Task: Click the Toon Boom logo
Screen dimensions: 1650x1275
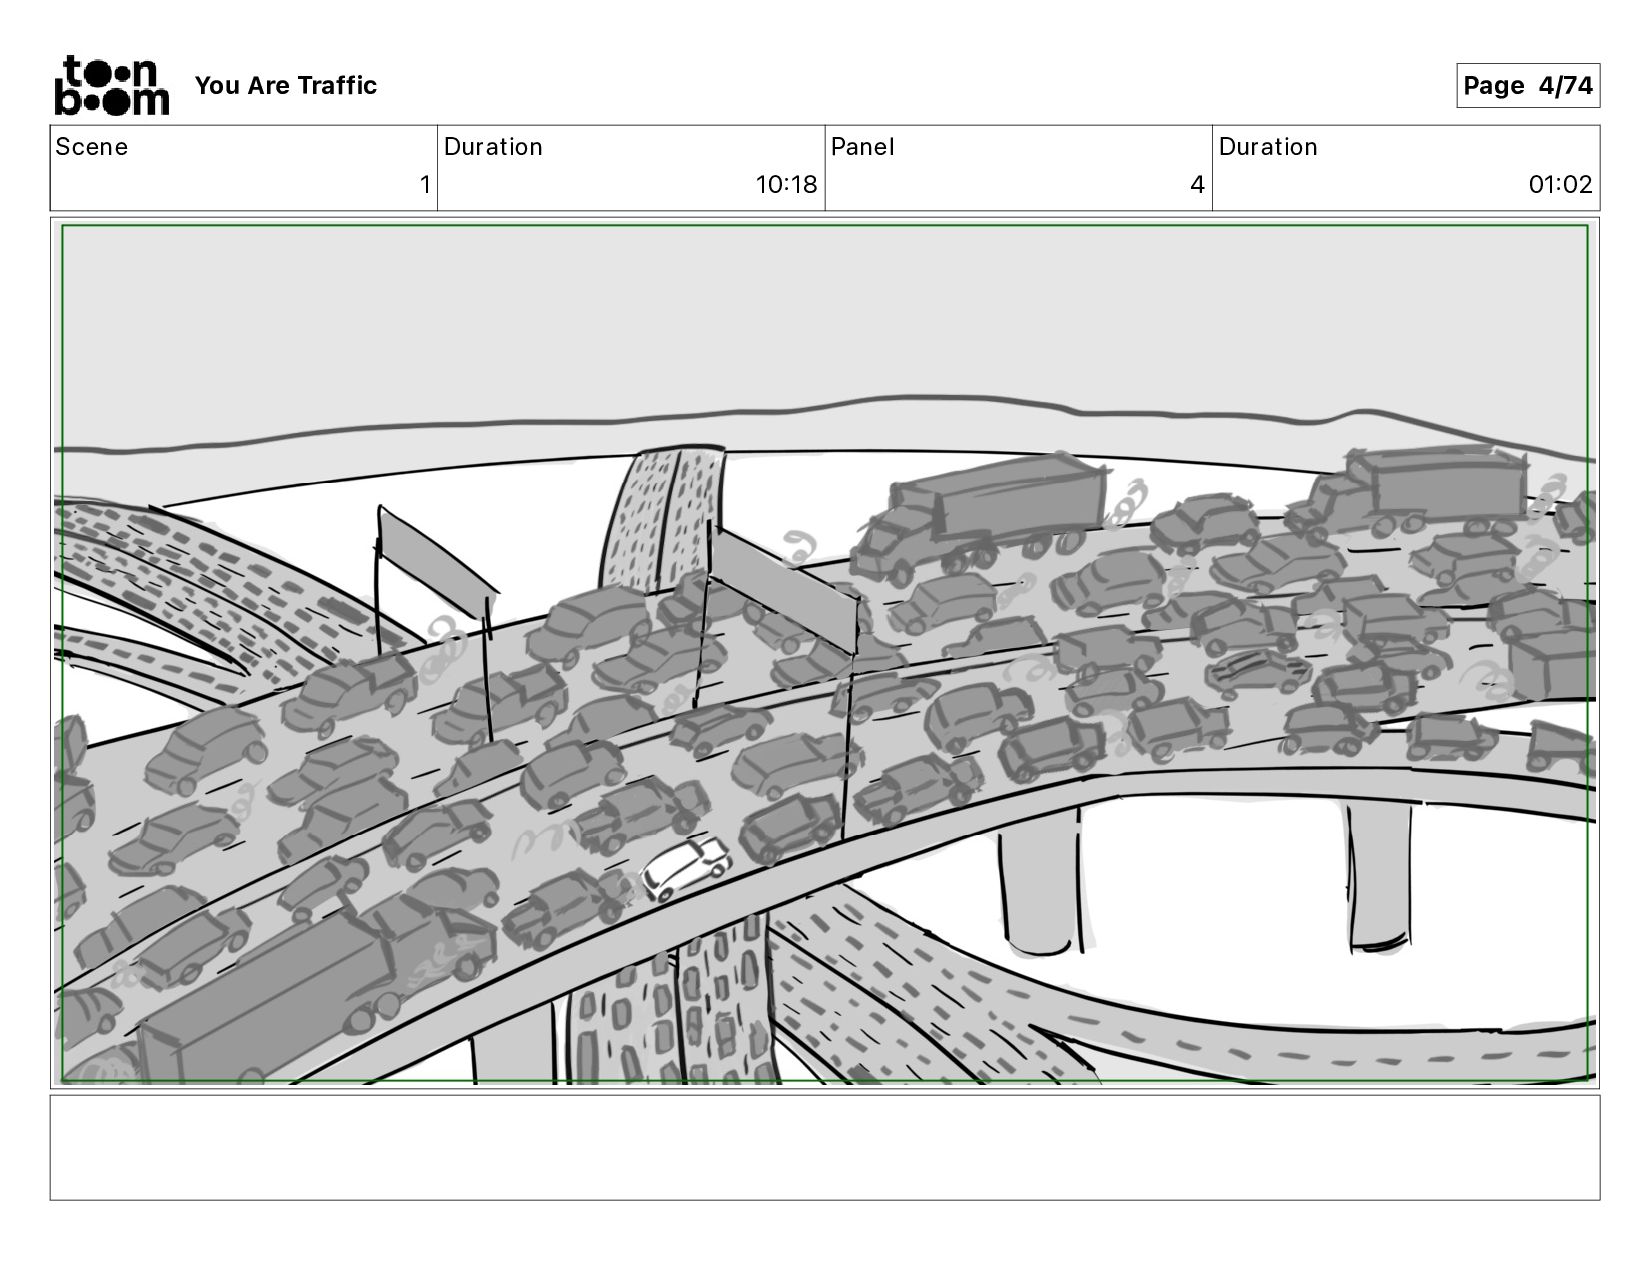Action: point(111,86)
